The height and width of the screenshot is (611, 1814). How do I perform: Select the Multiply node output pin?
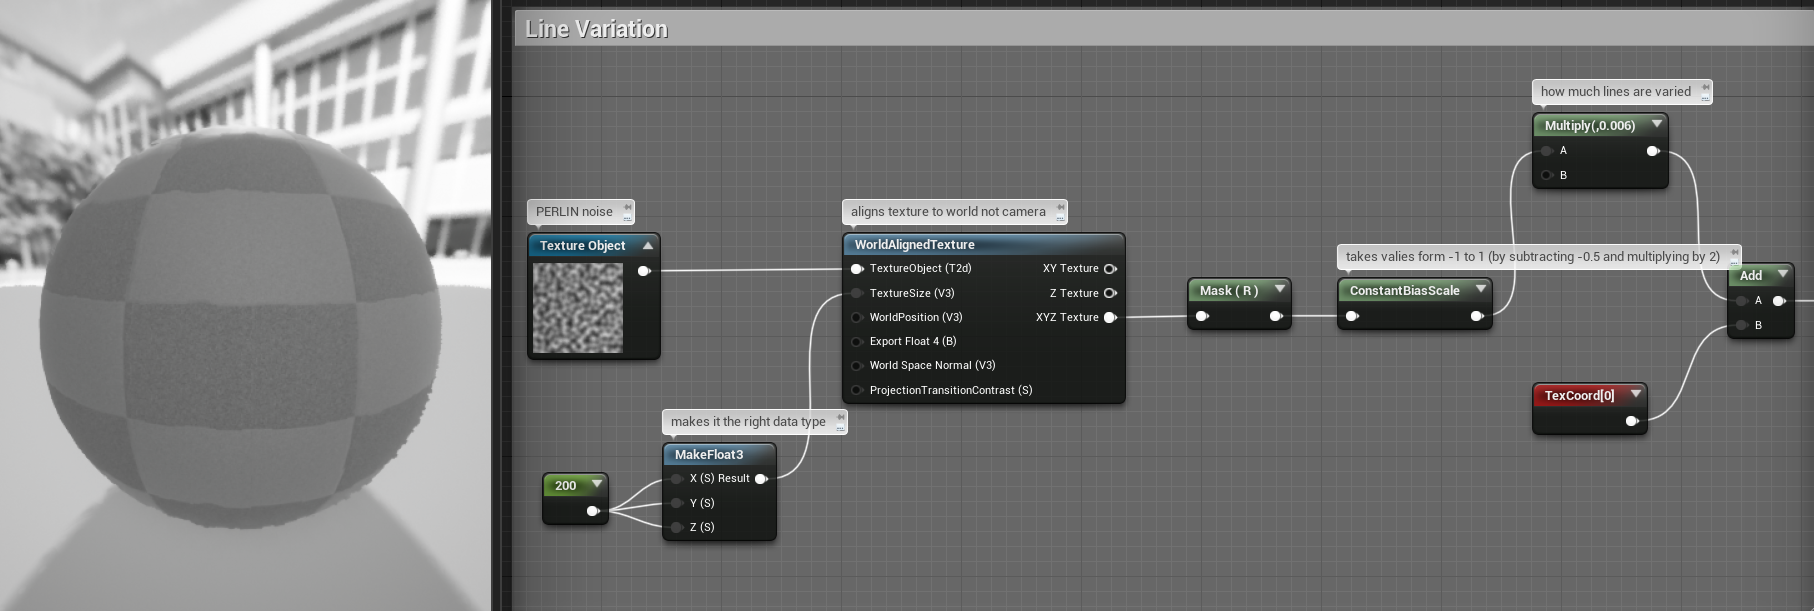[1653, 151]
